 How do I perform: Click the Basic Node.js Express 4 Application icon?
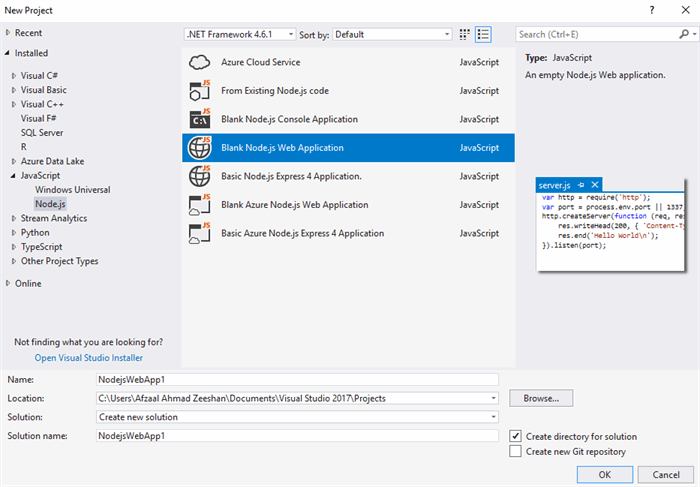[200, 176]
